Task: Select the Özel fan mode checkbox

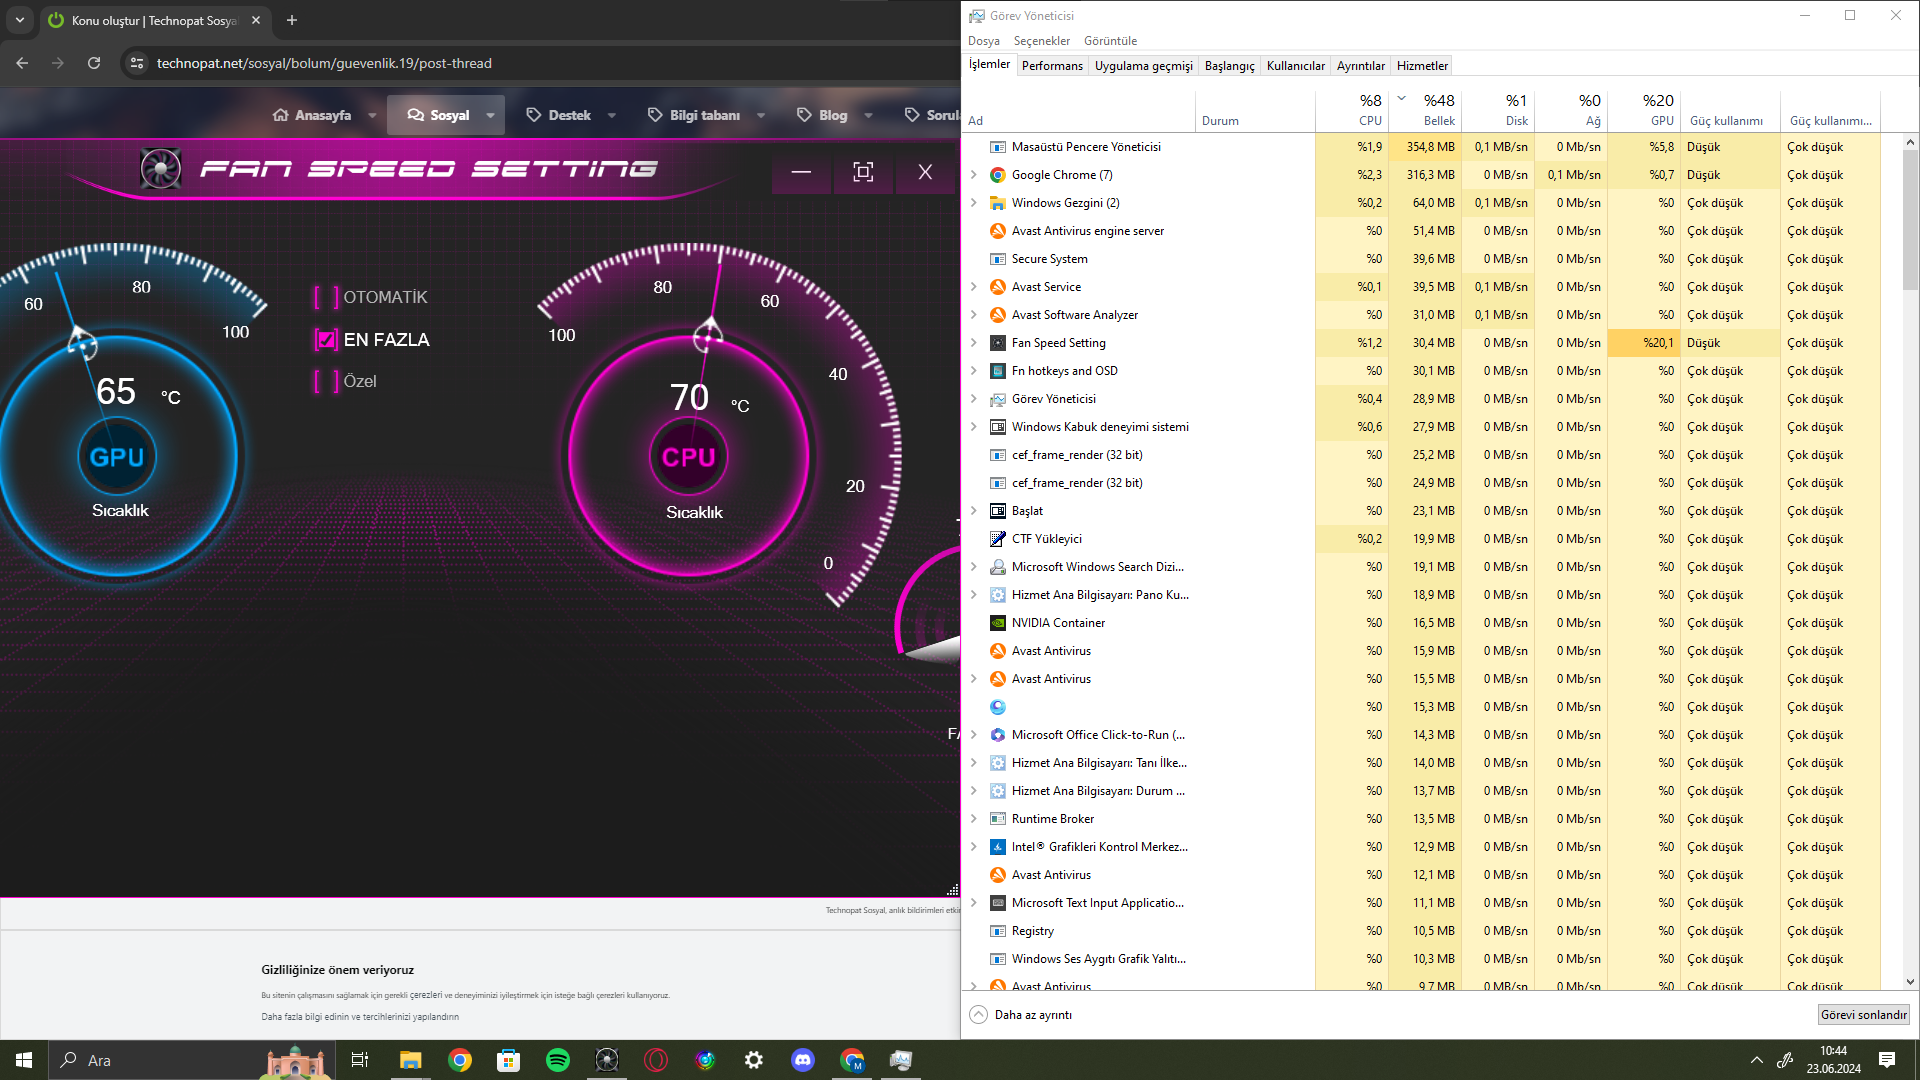Action: pyautogui.click(x=326, y=381)
